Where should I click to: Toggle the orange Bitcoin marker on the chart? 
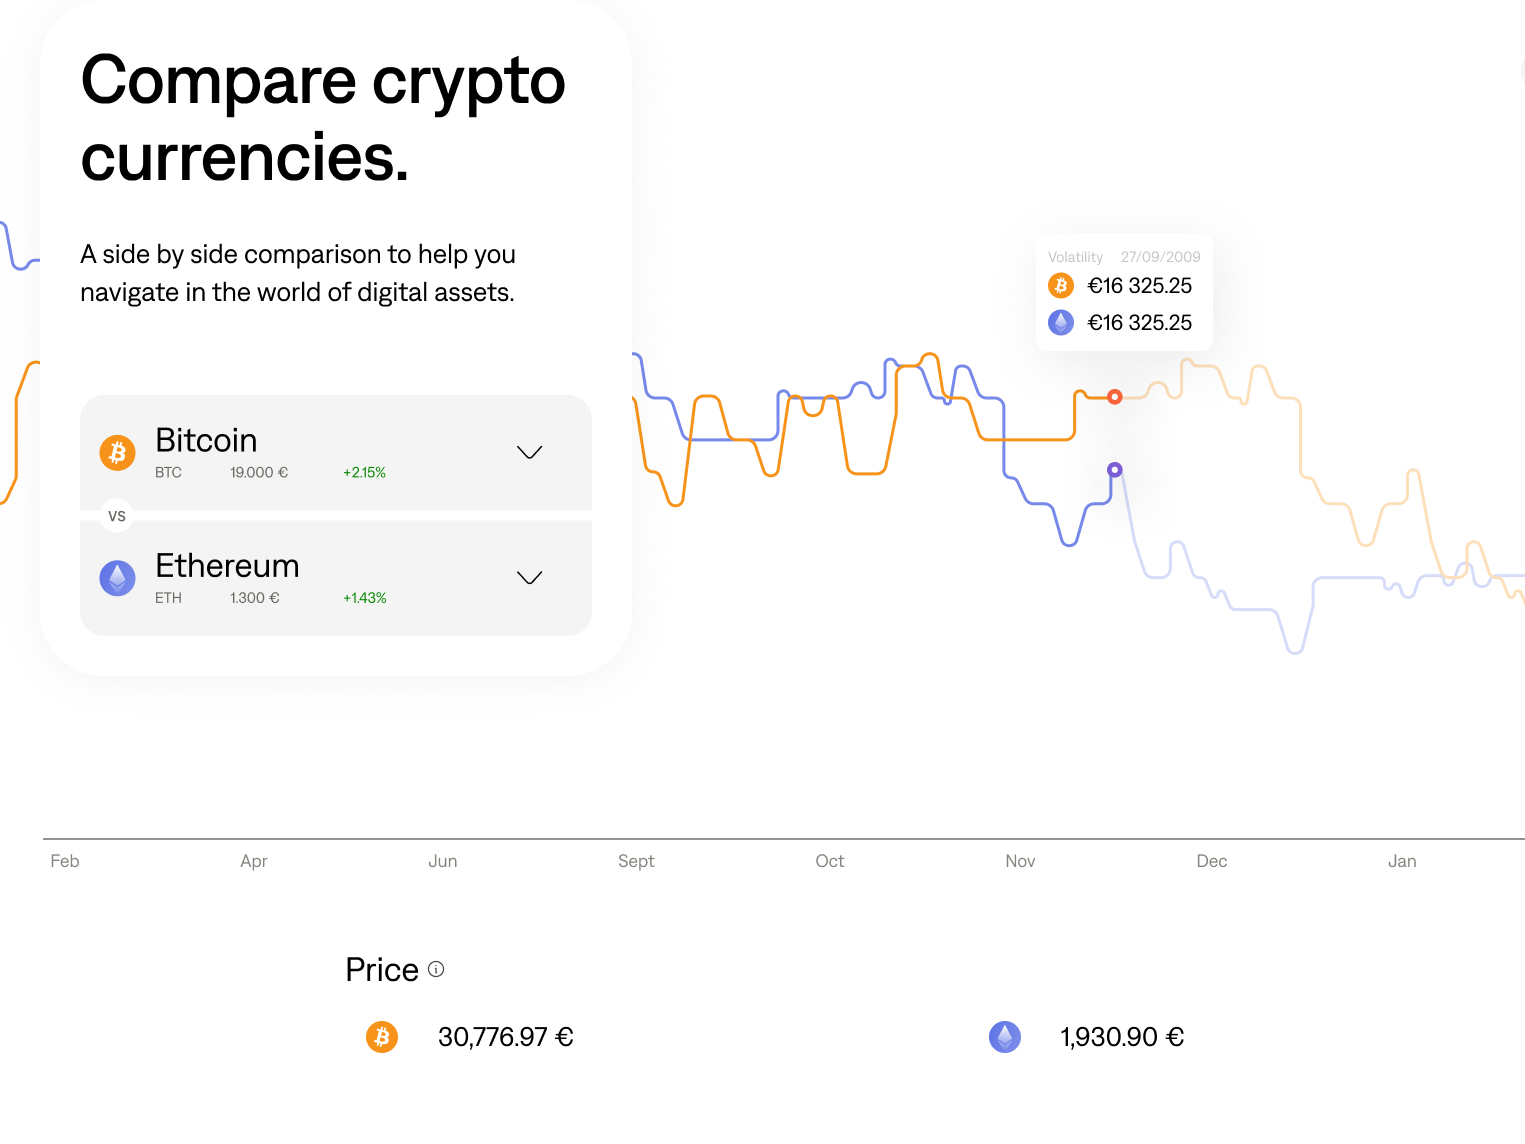click(x=1114, y=397)
